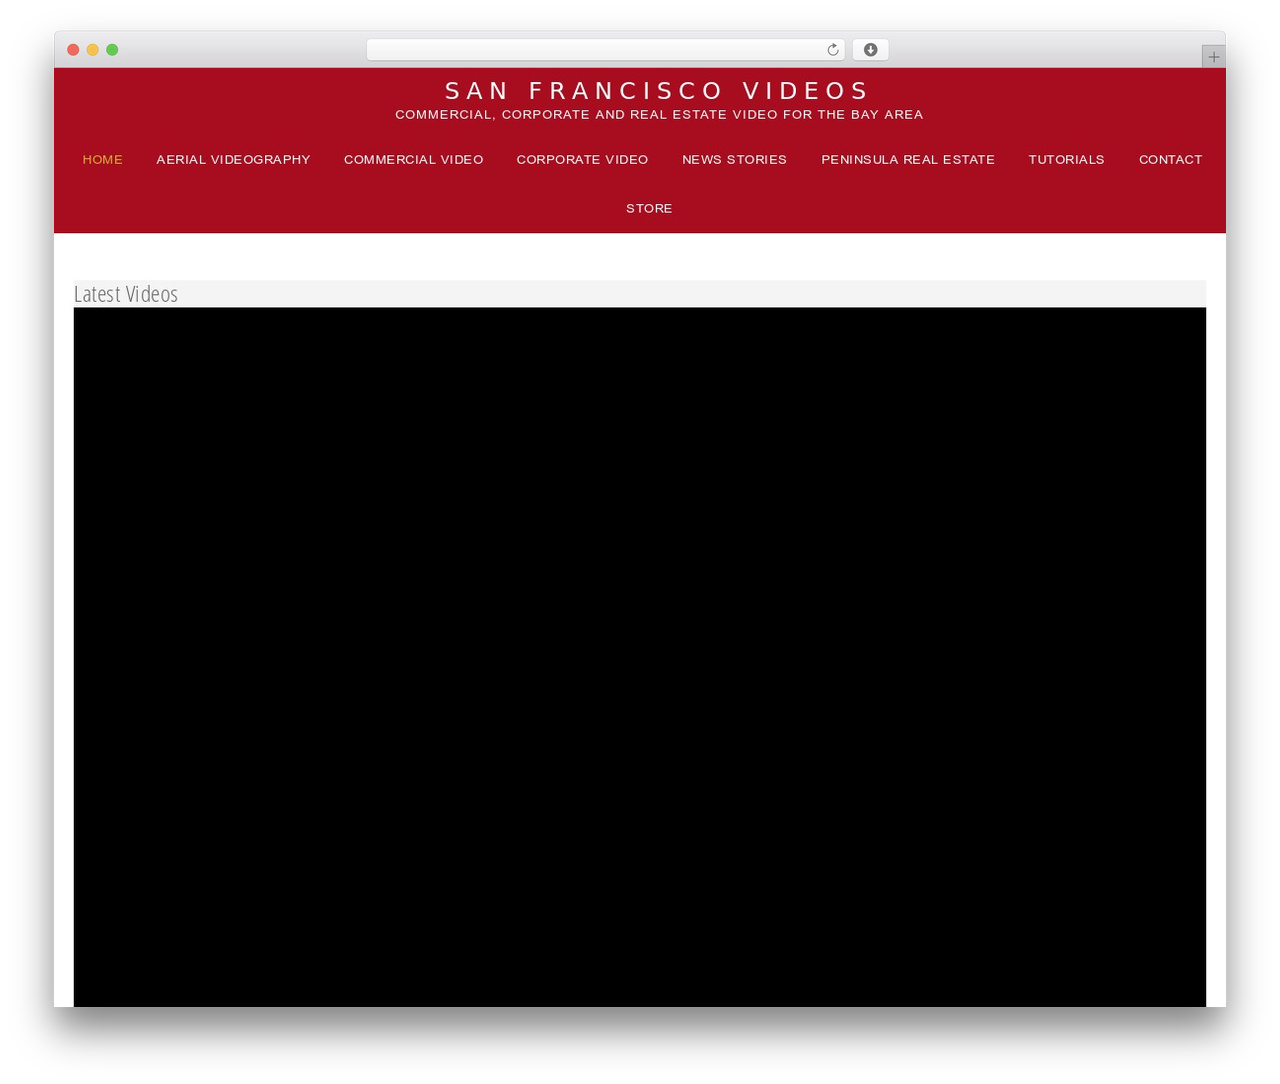This screenshot has height=1084, width=1280.
Task: Select the Corporate Video menu item
Action: [x=582, y=160]
